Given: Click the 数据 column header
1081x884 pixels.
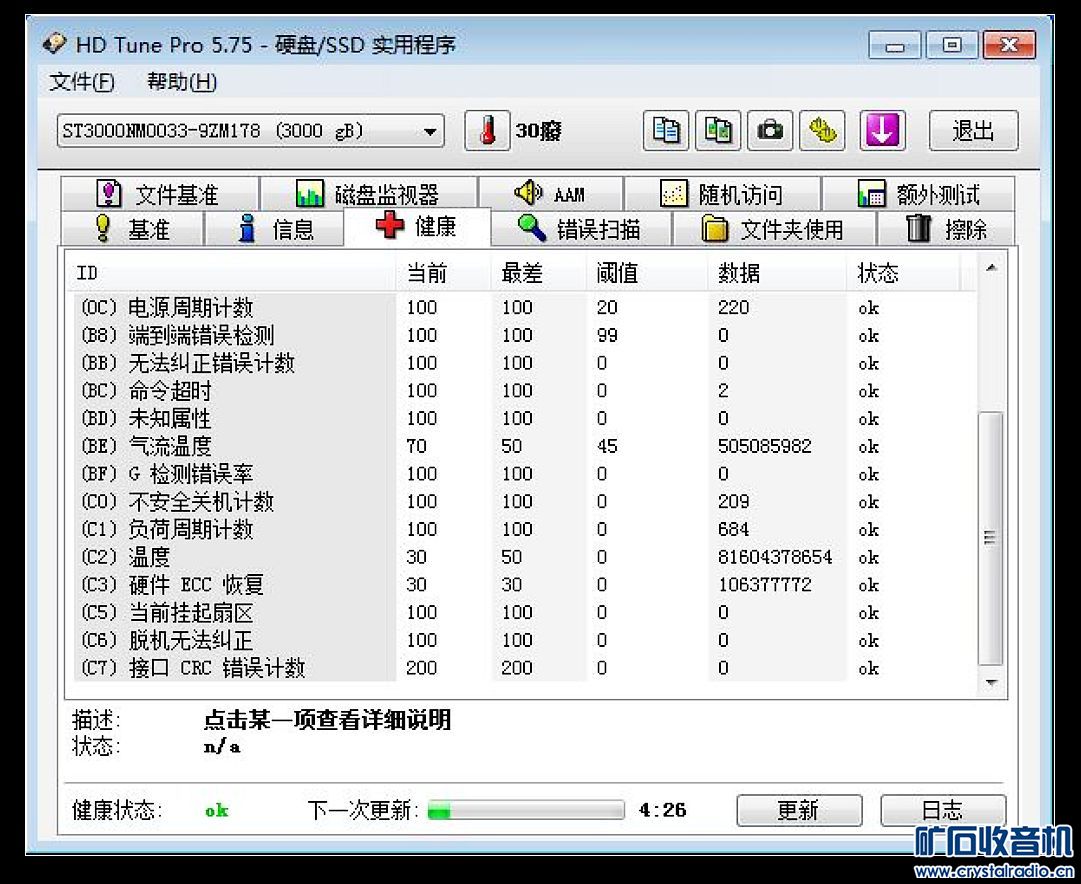Looking at the screenshot, I should (x=776, y=273).
